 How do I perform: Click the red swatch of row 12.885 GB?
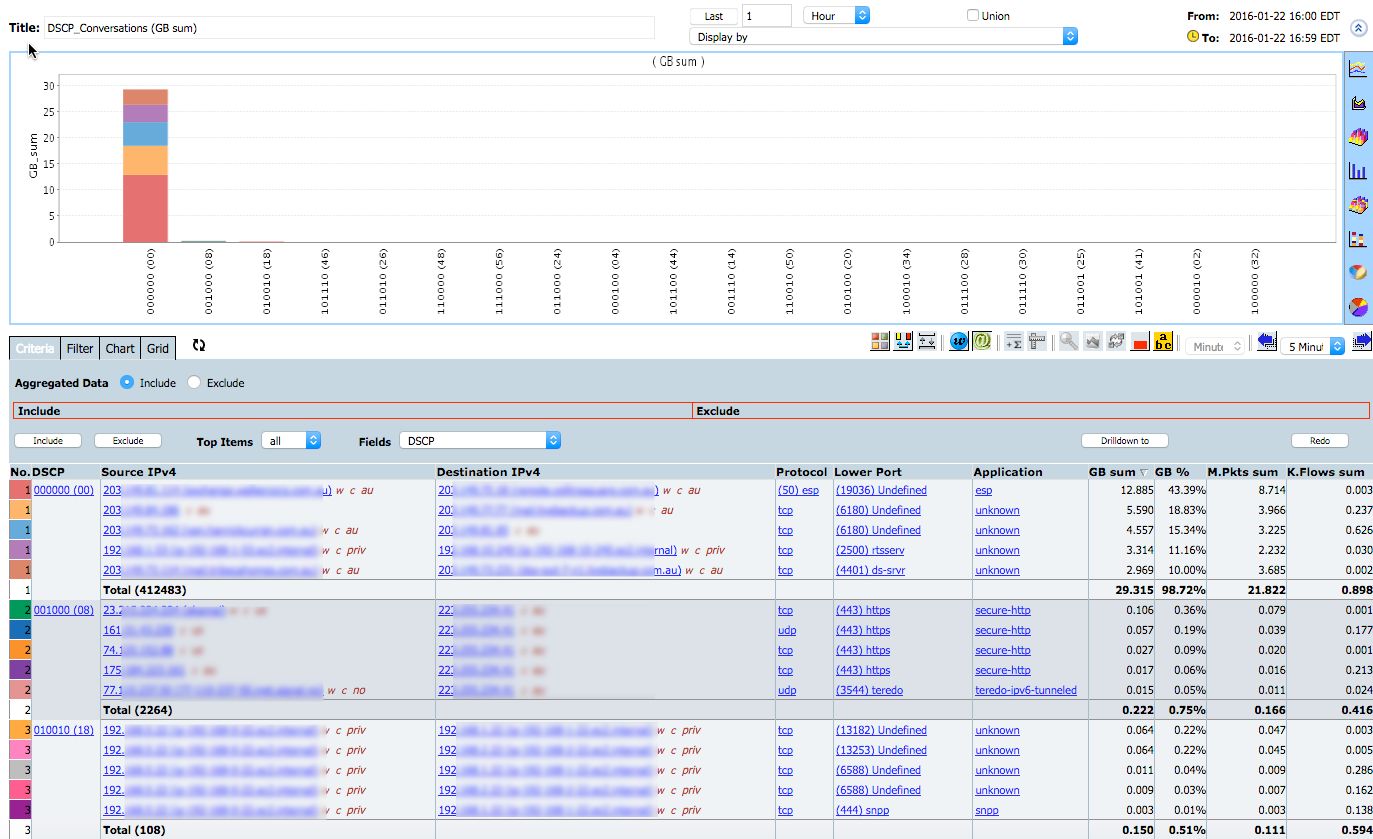click(20, 490)
